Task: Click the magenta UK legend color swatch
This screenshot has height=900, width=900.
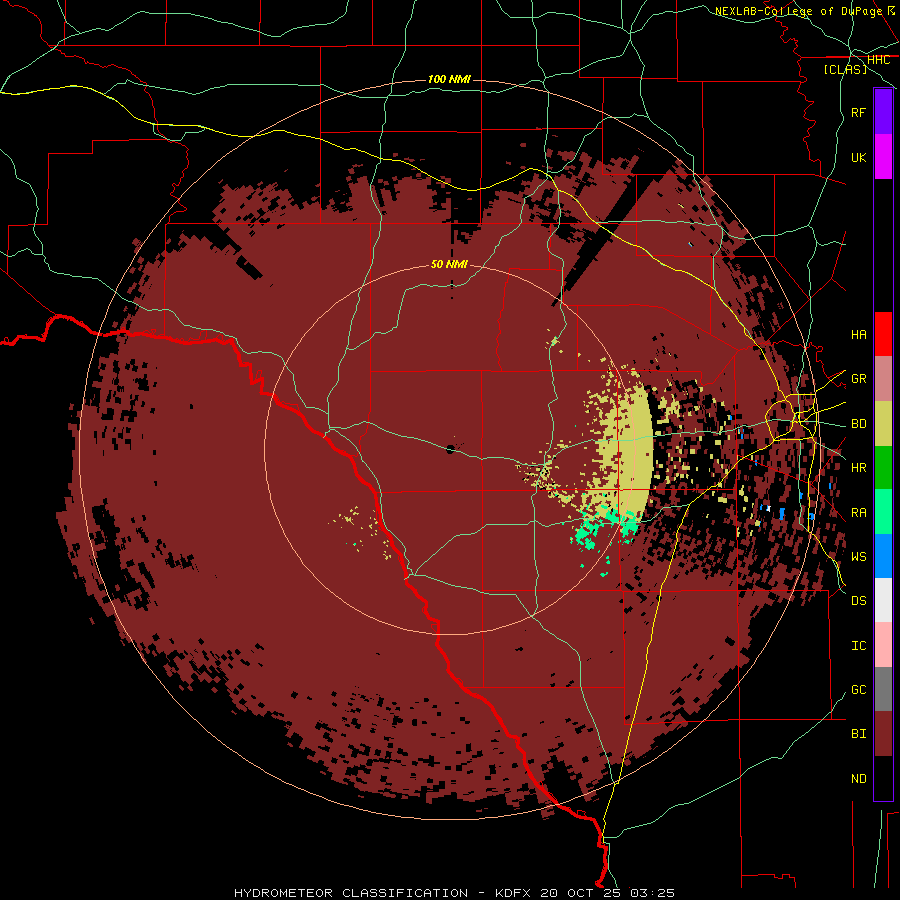Action: tap(883, 157)
